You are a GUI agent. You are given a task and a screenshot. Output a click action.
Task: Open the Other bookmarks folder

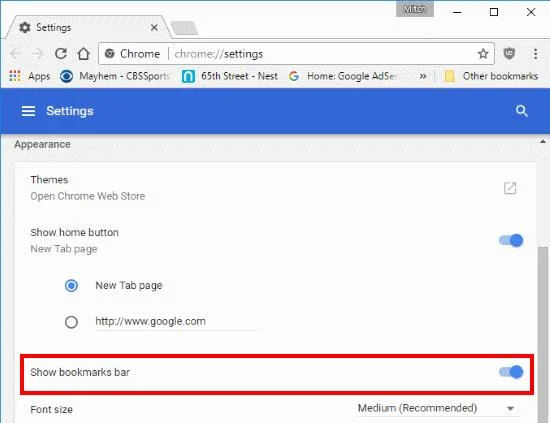pos(491,76)
